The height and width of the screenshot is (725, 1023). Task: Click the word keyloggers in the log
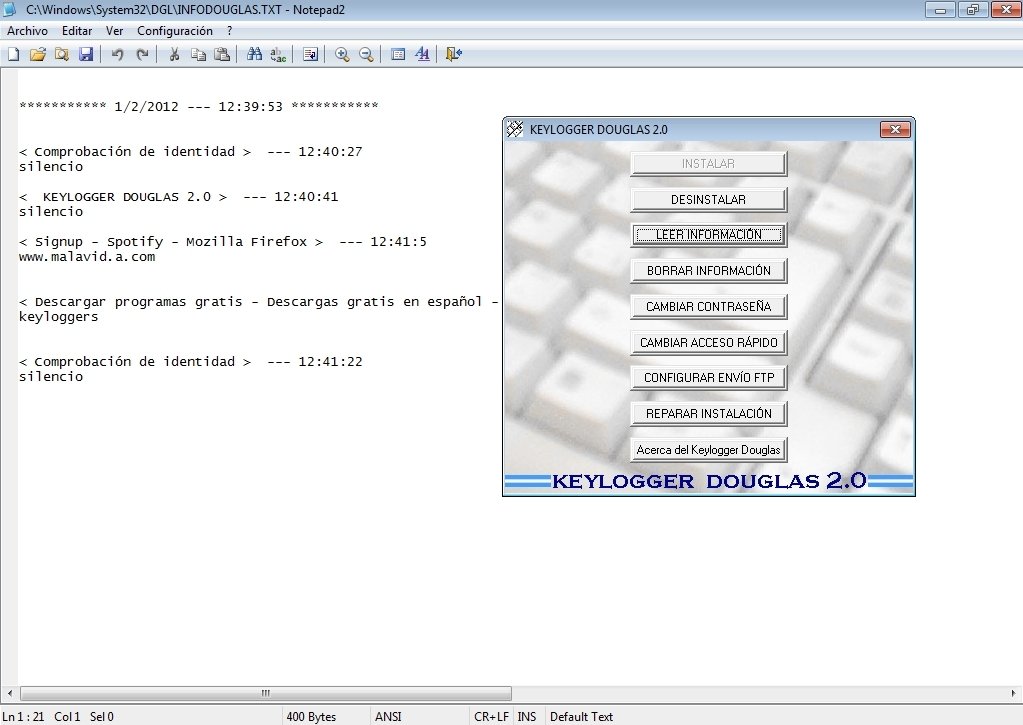pos(59,317)
